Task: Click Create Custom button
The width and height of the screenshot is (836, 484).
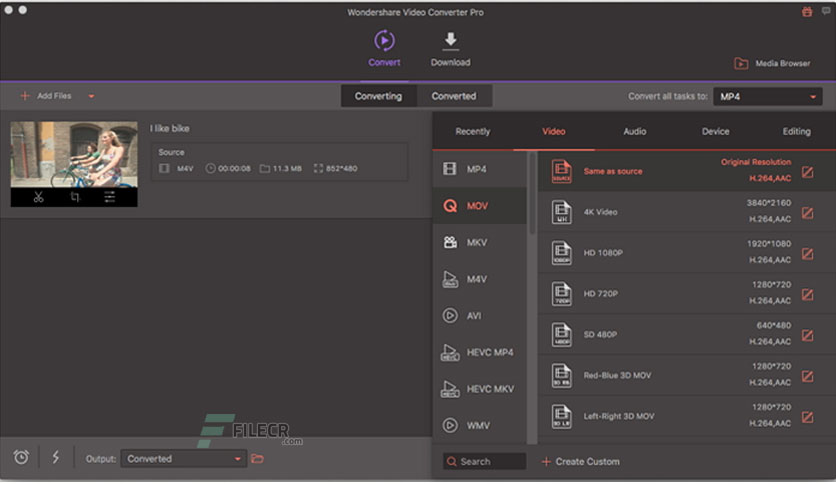Action: [x=581, y=462]
